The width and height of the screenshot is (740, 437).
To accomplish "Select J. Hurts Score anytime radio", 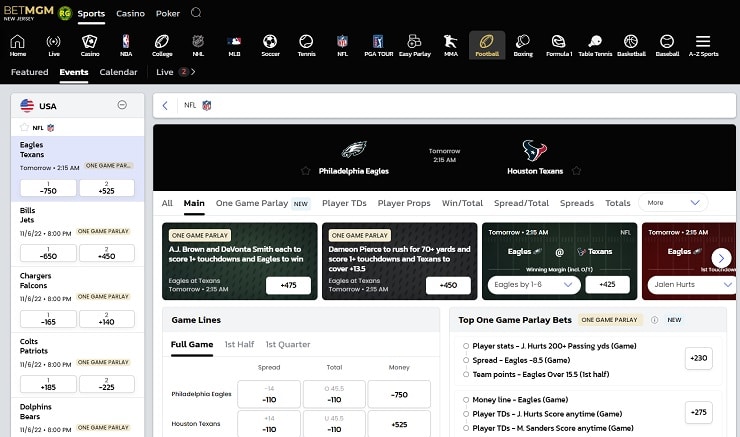I will coord(466,414).
